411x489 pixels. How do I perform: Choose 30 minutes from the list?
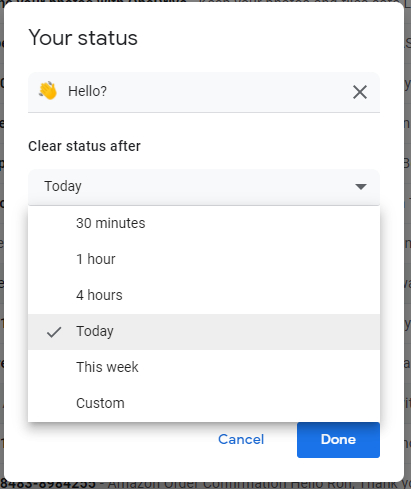(x=204, y=223)
